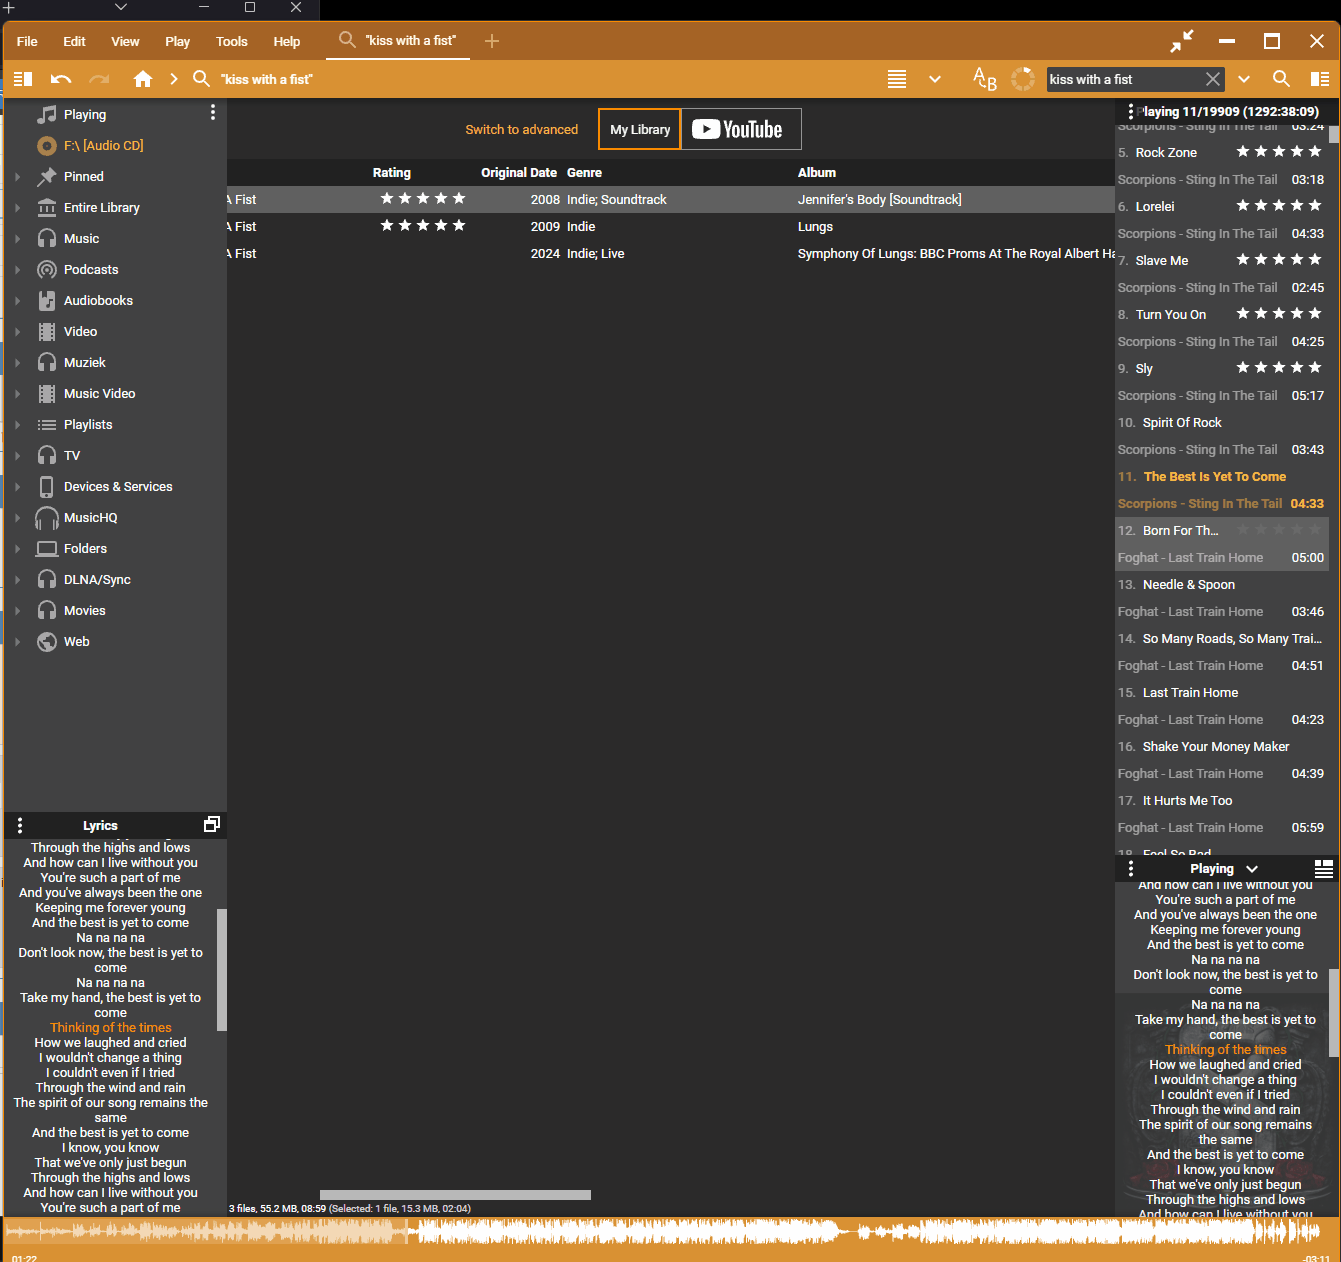Click the list icon in lower Playing header
Viewport: 1341px width, 1262px height.
click(1324, 868)
